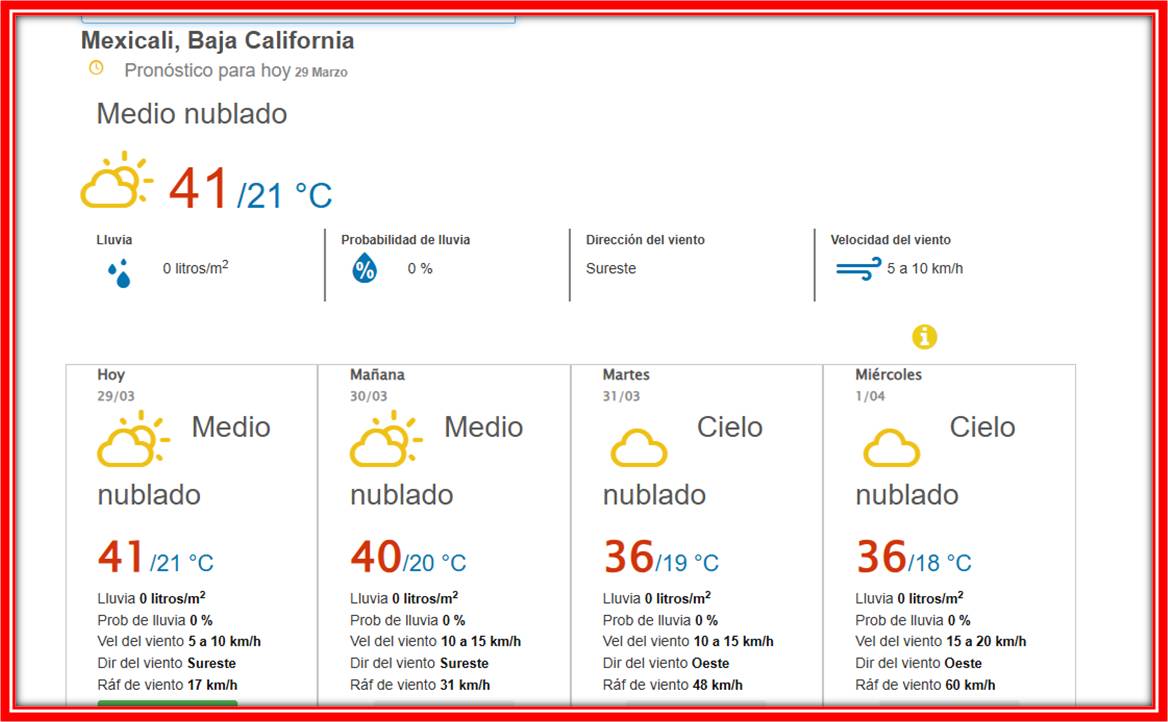The image size is (1168, 722).
Task: Click Sureste under Dirección del viento
Action: coord(611,269)
